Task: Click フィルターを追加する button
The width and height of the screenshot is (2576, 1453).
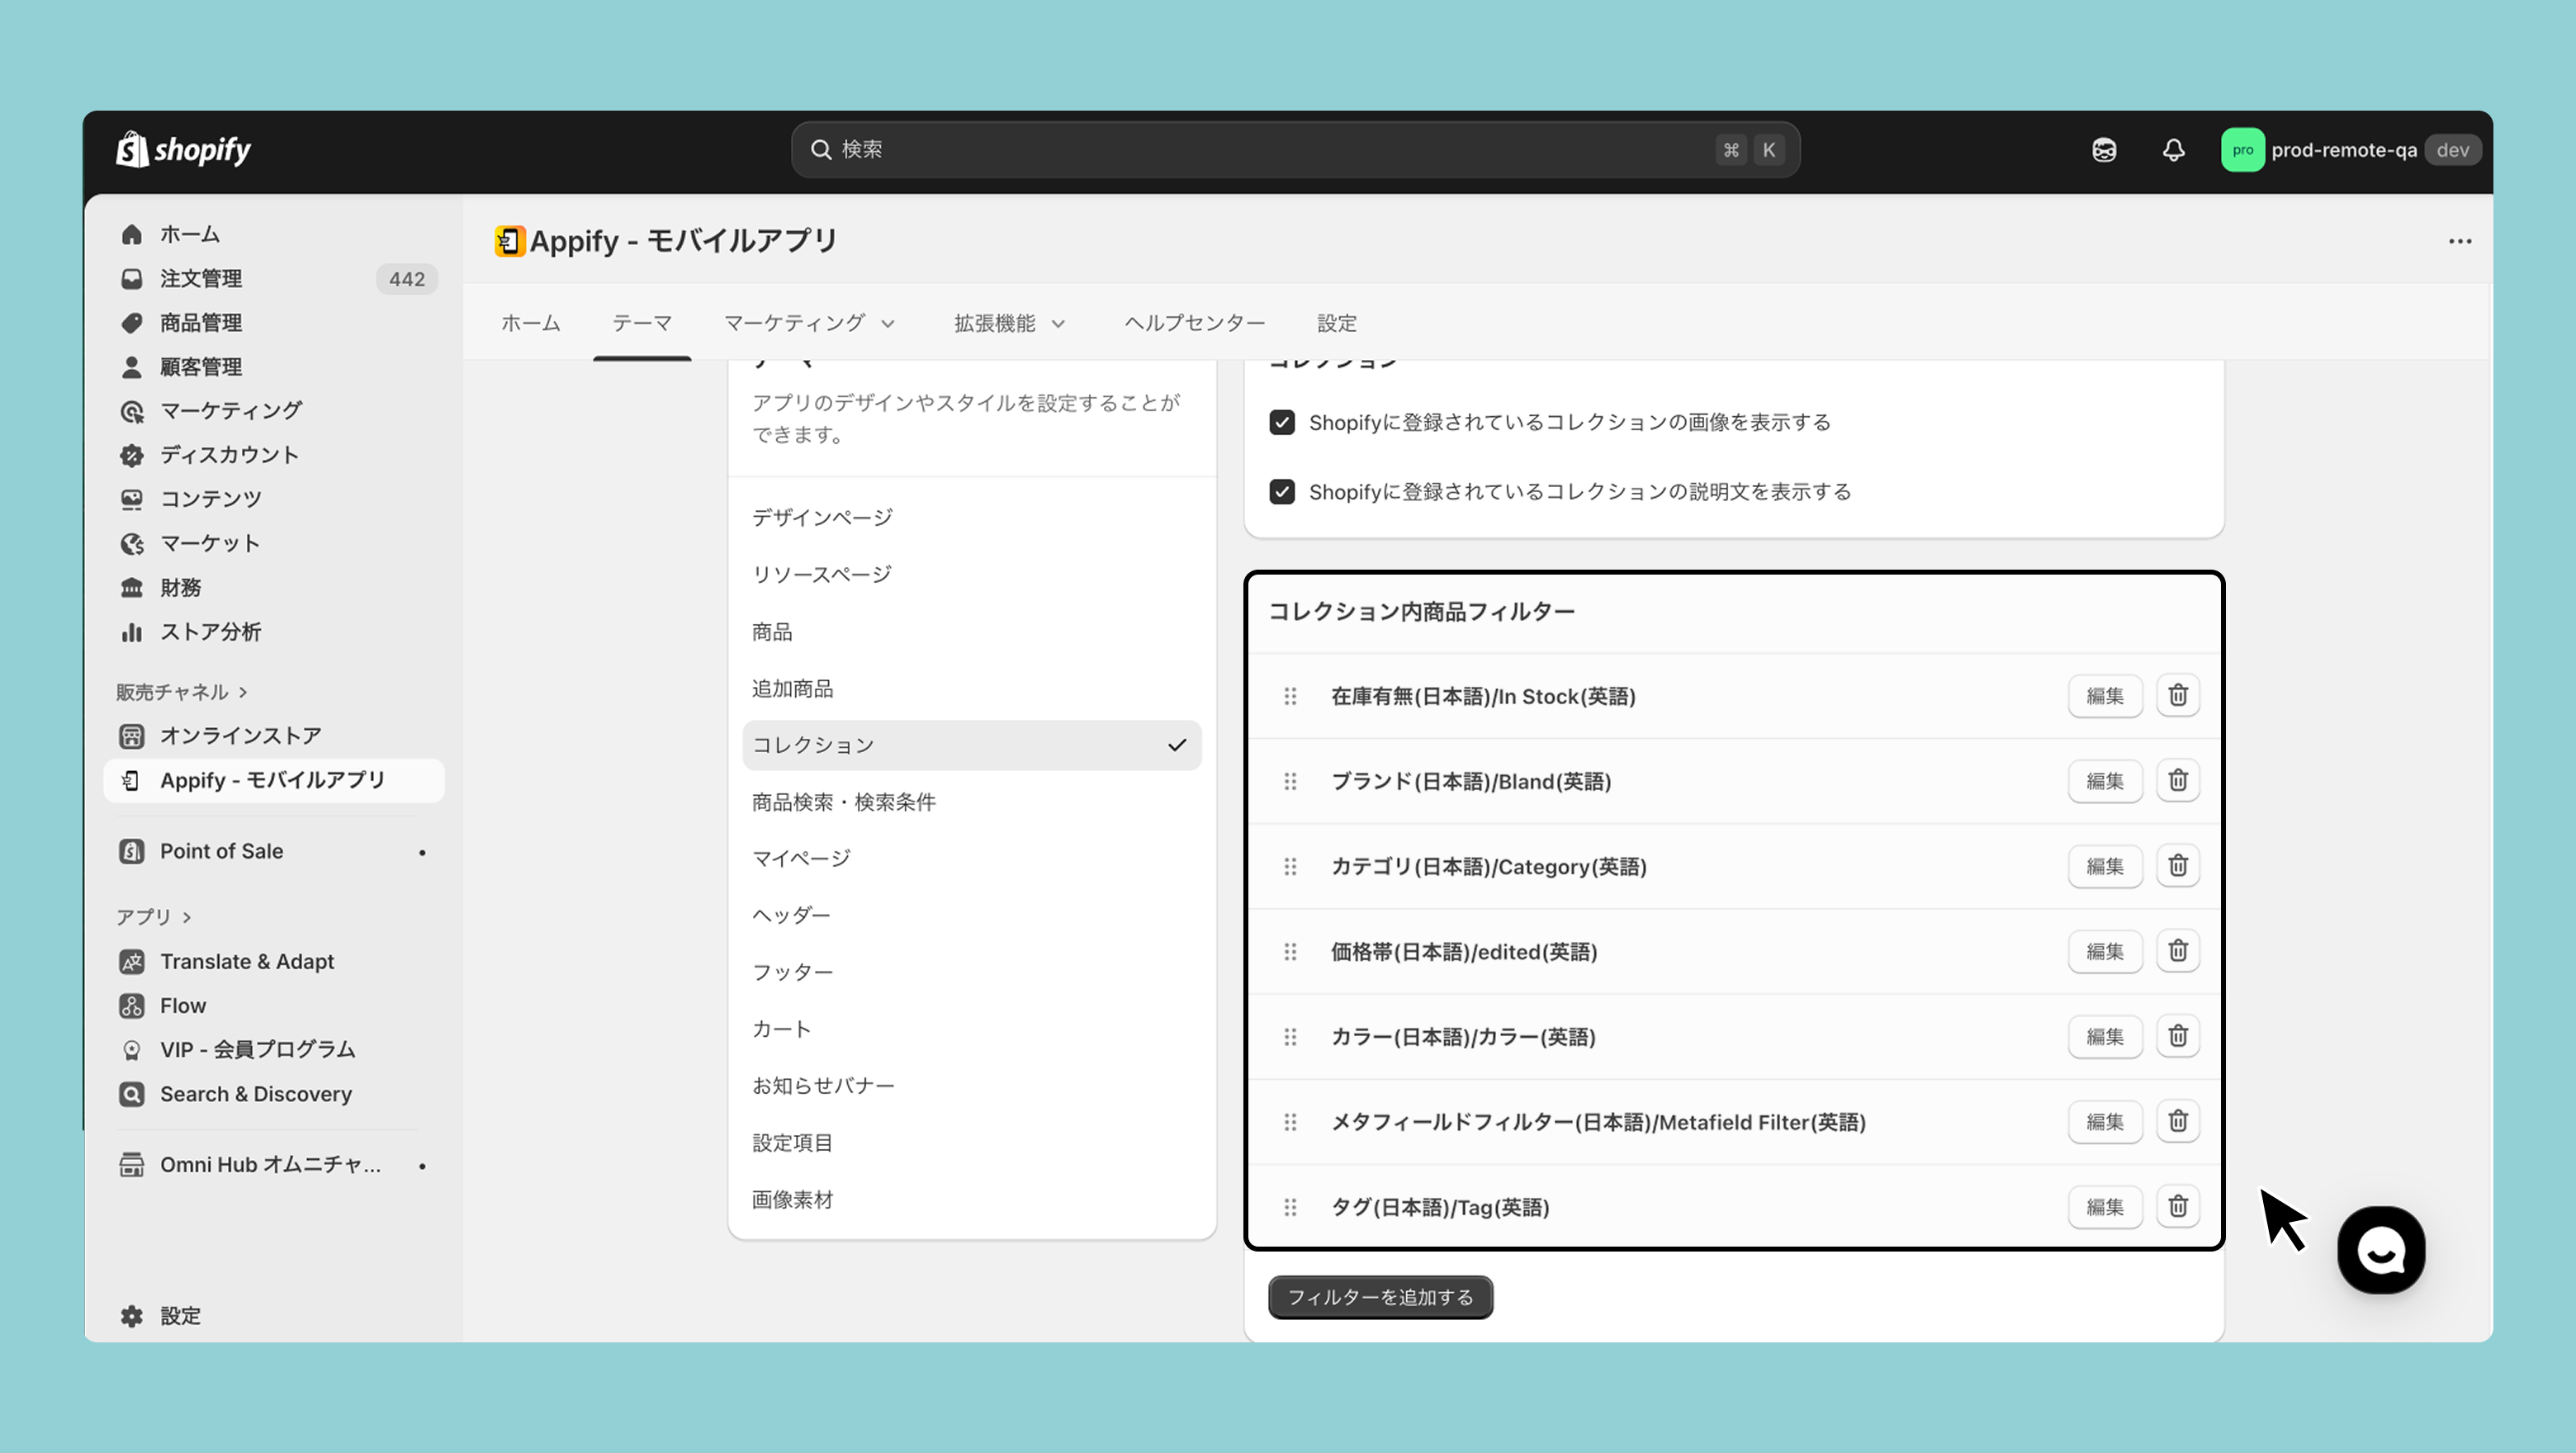Action: point(1380,1297)
